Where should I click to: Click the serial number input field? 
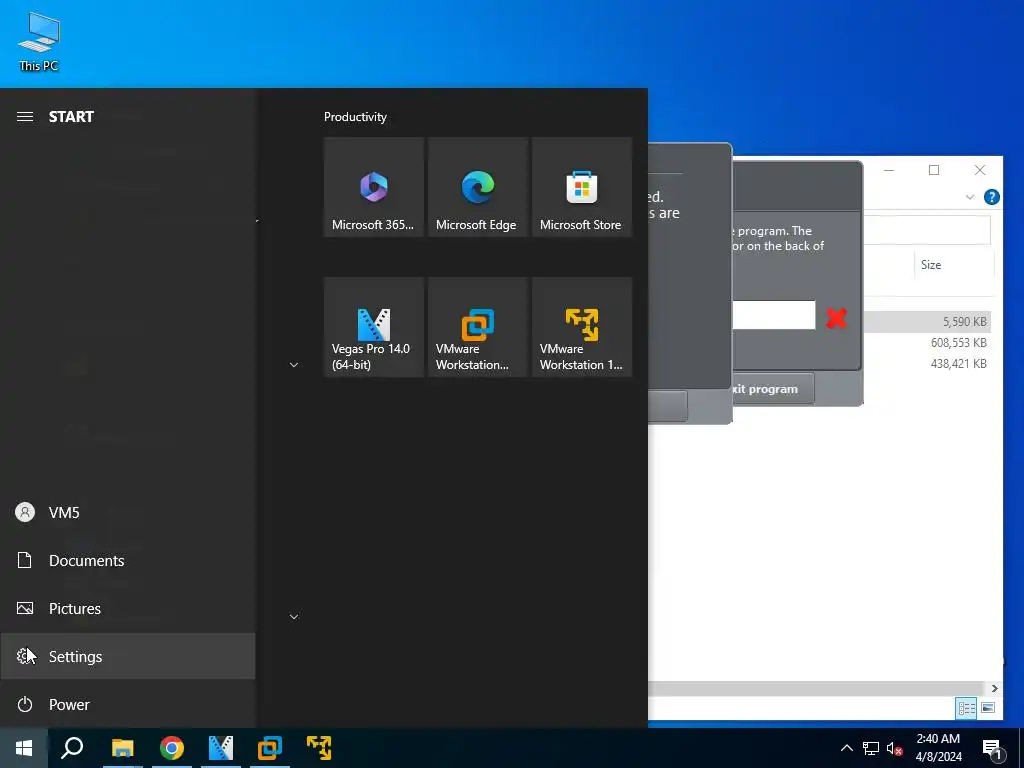(x=774, y=315)
